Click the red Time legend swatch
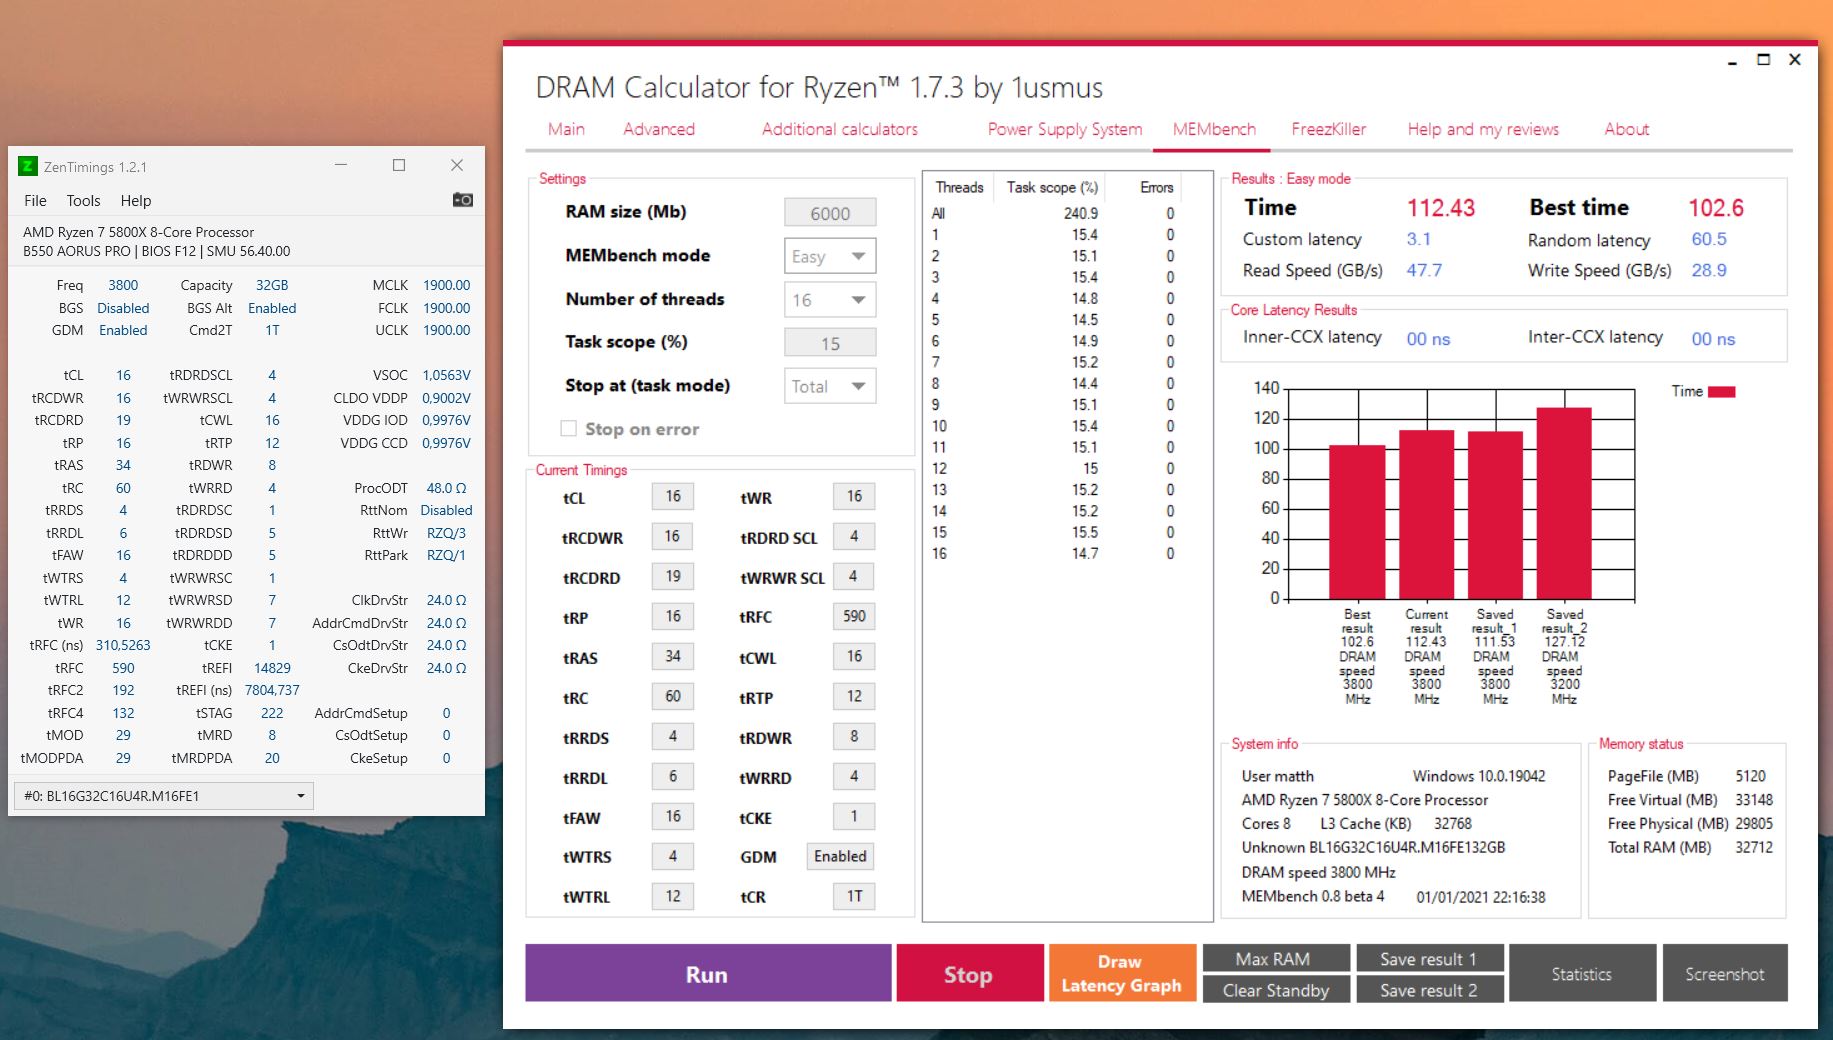Screen dimensions: 1833x1040 [x=1721, y=392]
